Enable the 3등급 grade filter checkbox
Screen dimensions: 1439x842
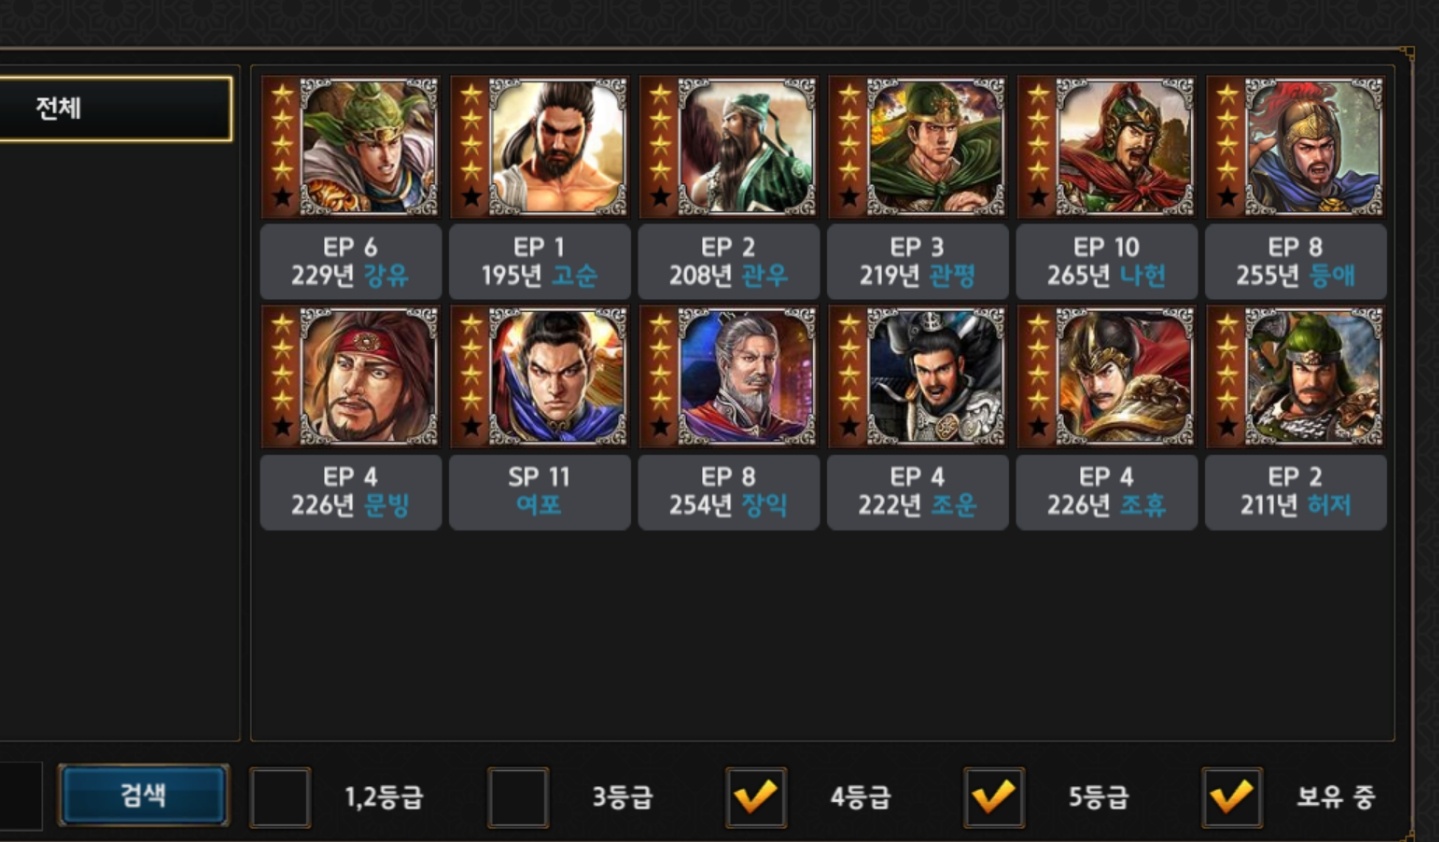point(518,797)
